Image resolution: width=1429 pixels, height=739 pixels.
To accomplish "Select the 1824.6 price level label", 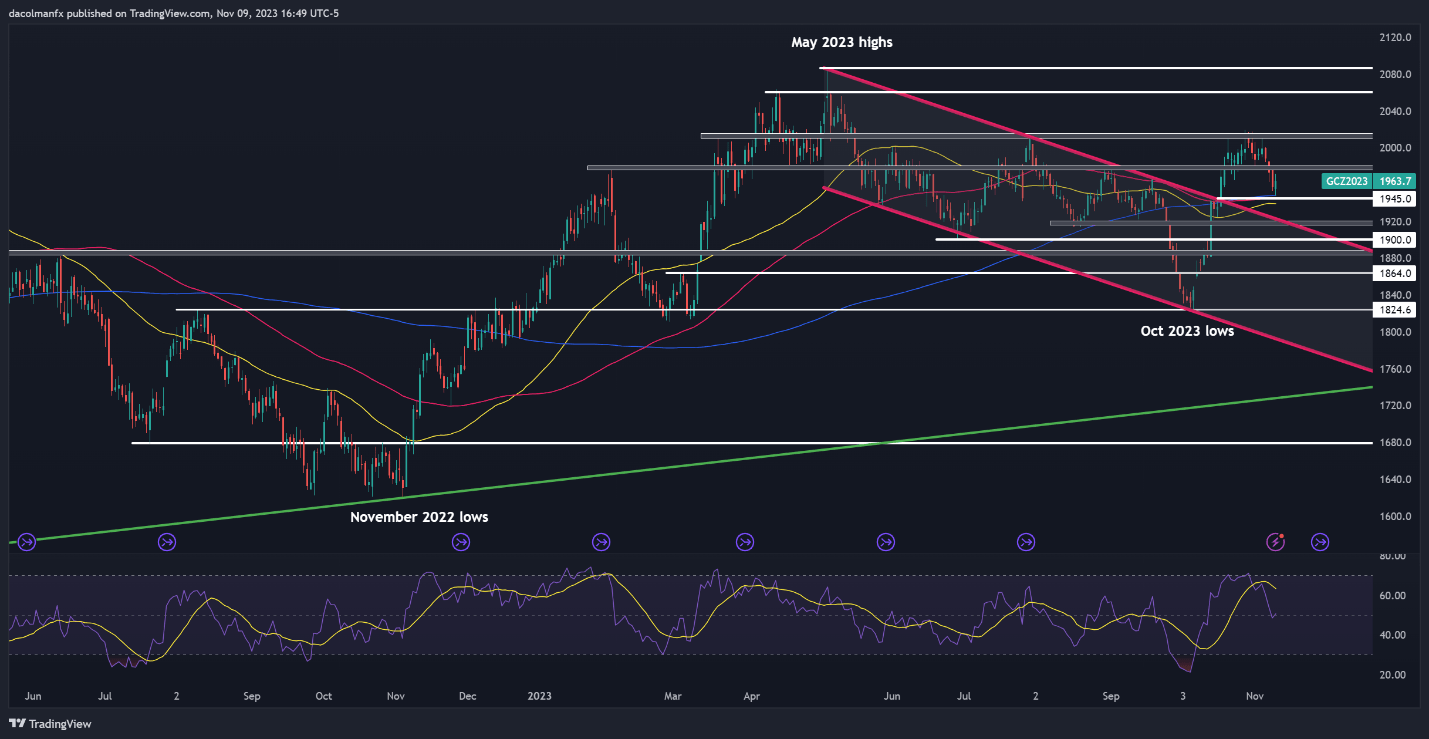I will click(x=1394, y=311).
